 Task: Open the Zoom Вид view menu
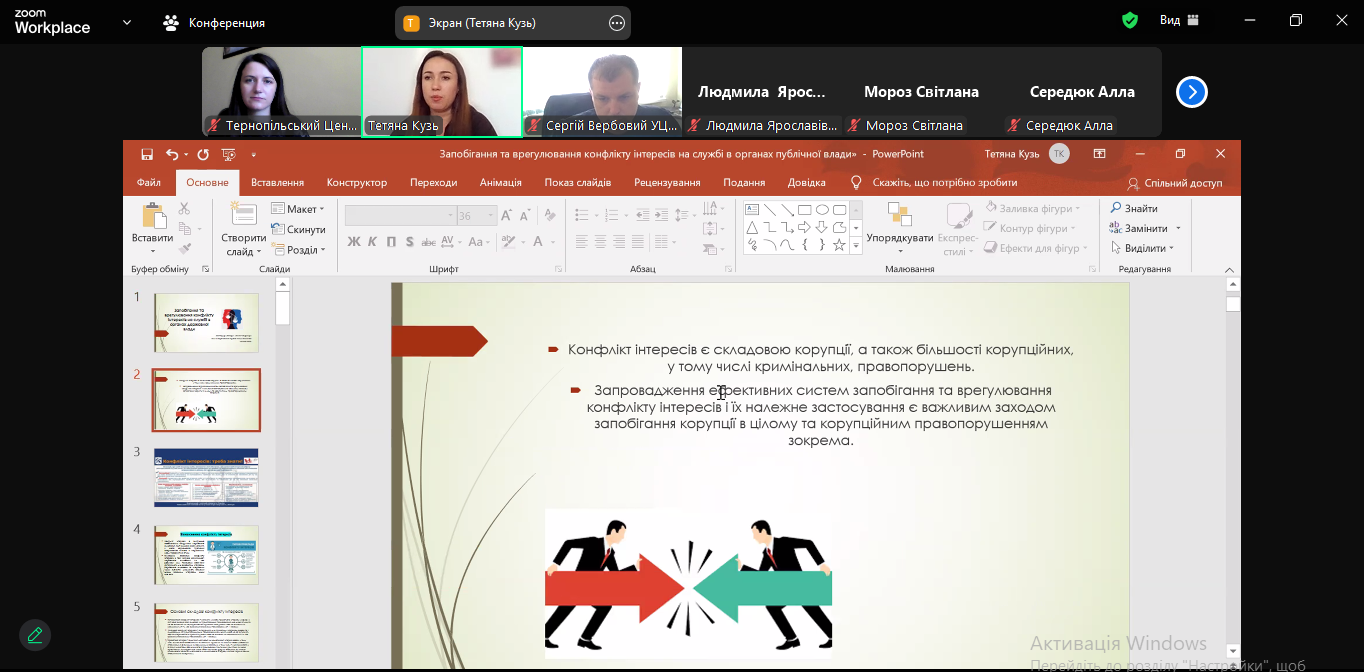1179,20
